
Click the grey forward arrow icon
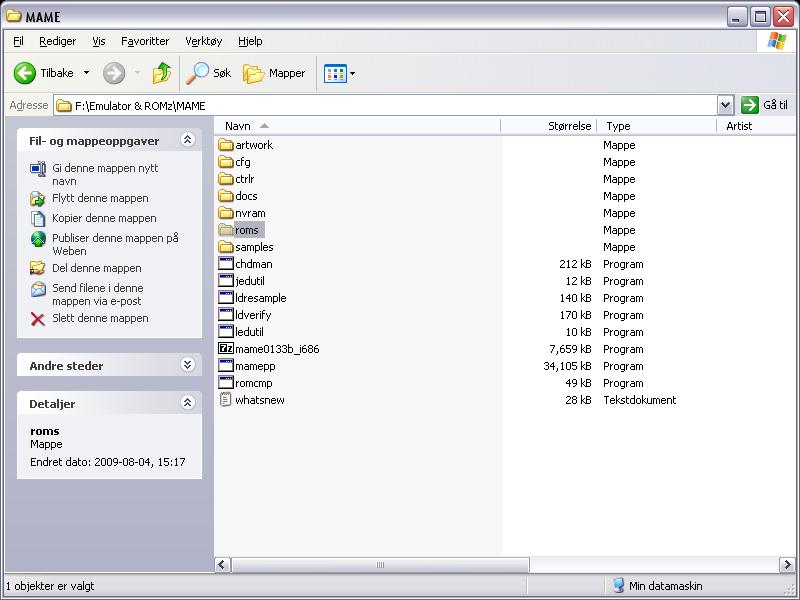114,73
